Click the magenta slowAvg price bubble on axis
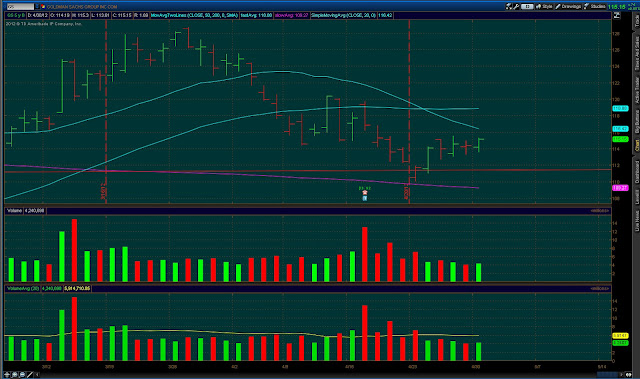Screen dimensions: 640x379 [x=620, y=188]
